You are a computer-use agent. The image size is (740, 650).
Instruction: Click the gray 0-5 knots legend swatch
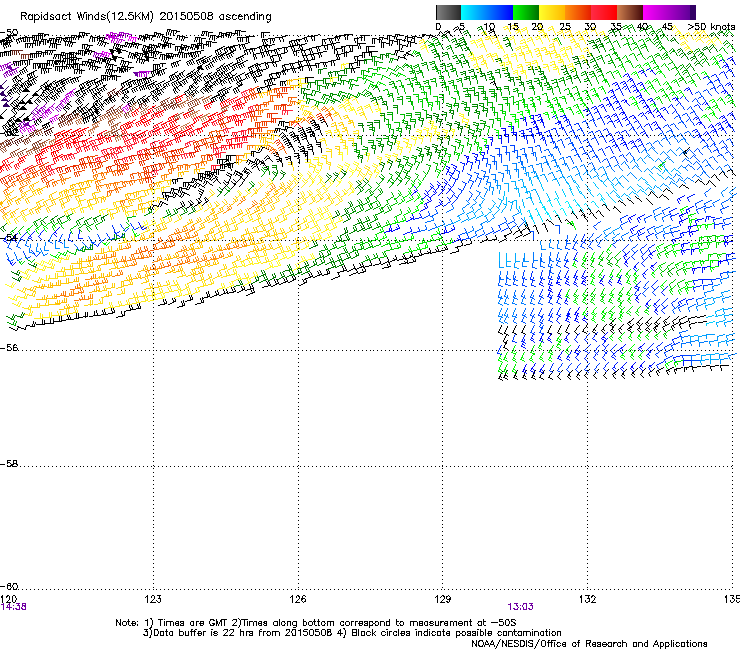coord(448,12)
